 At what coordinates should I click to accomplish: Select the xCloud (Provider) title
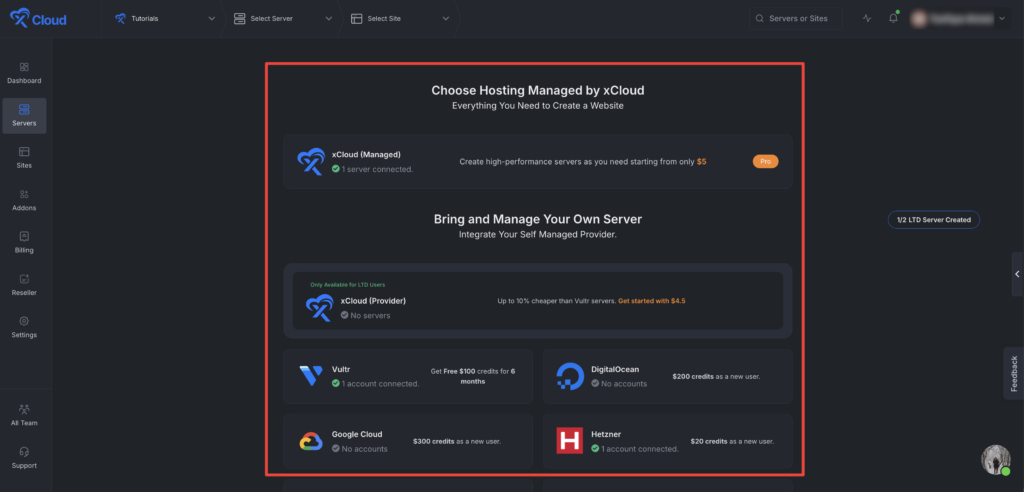[x=374, y=301]
